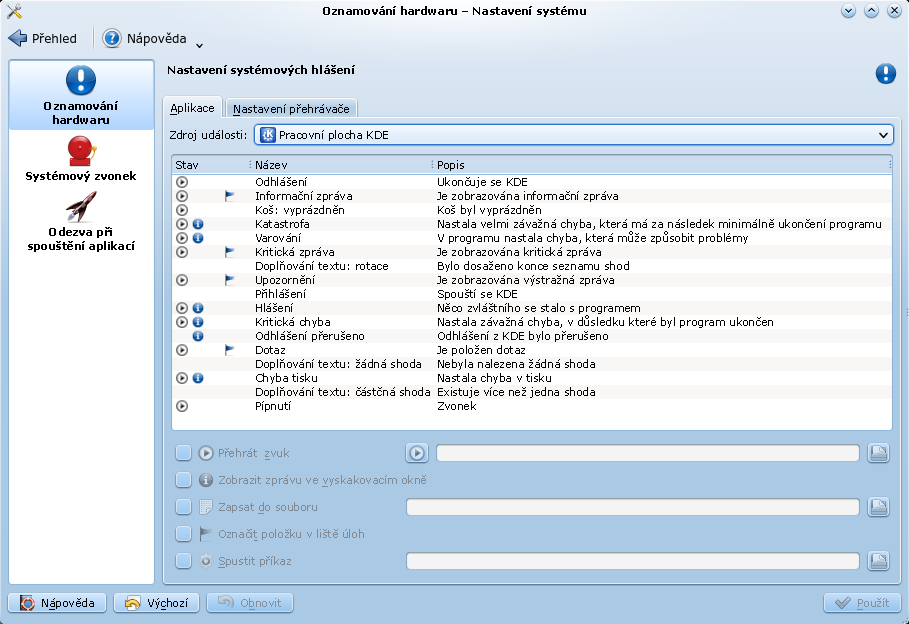The image size is (909, 624).
Task: Click the sound file path field
Action: click(x=648, y=453)
